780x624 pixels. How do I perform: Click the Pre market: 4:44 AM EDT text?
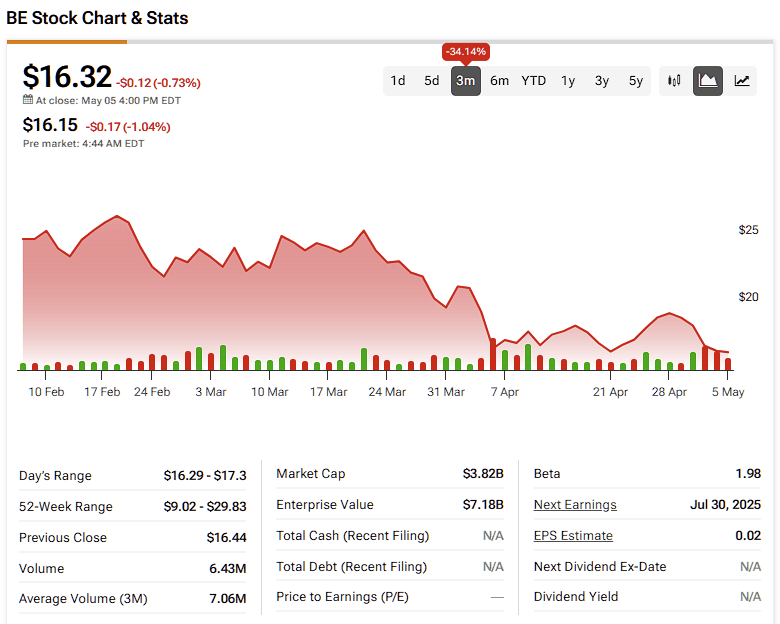[x=84, y=144]
